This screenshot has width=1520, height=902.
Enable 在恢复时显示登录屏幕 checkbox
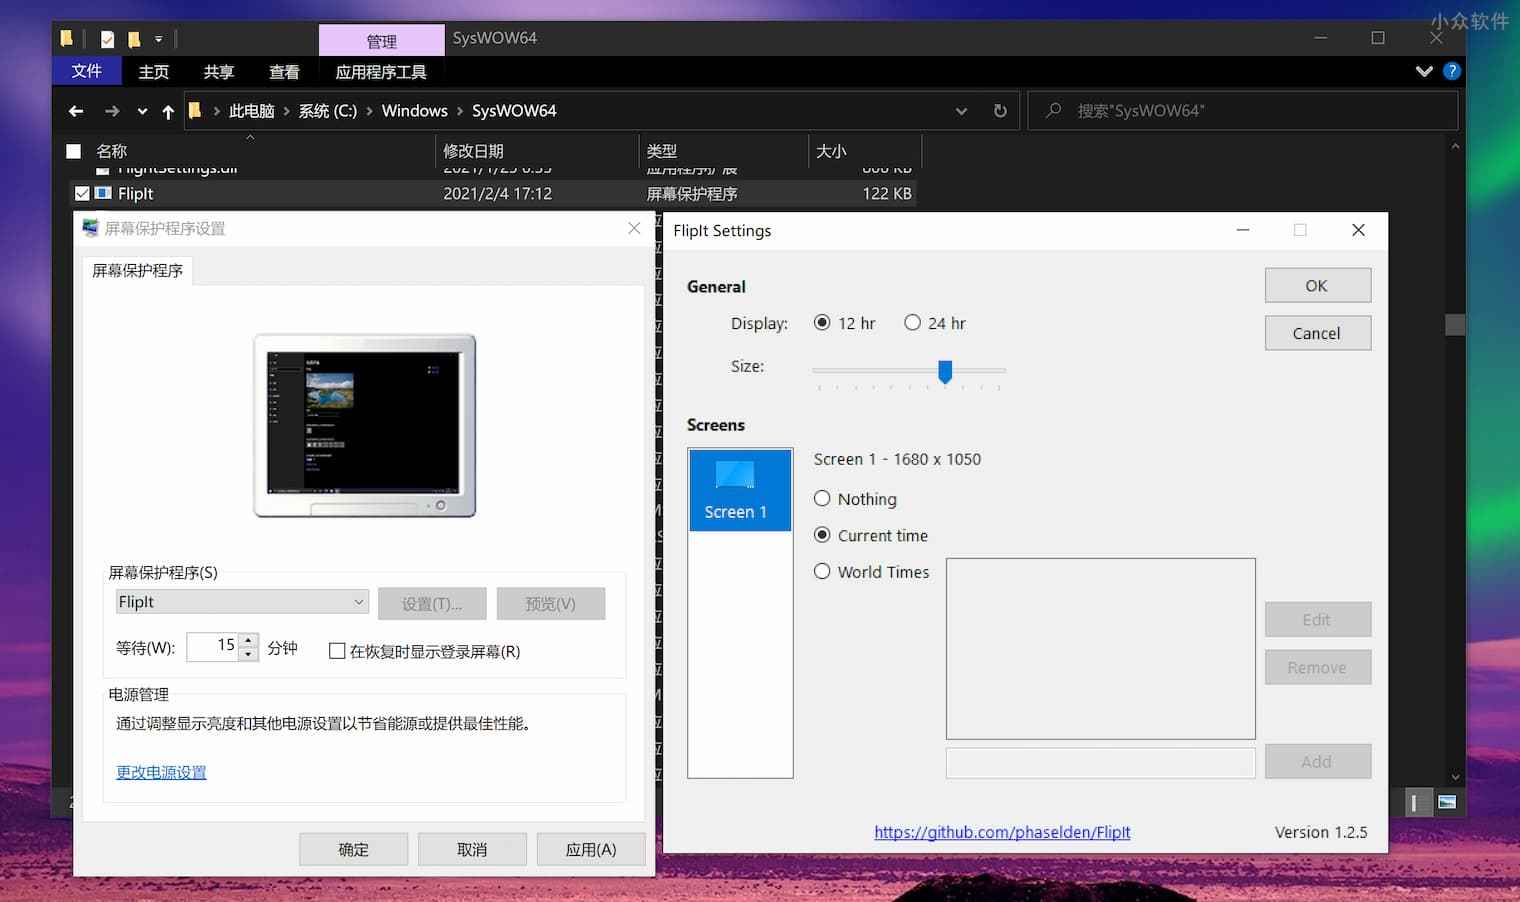tap(338, 651)
